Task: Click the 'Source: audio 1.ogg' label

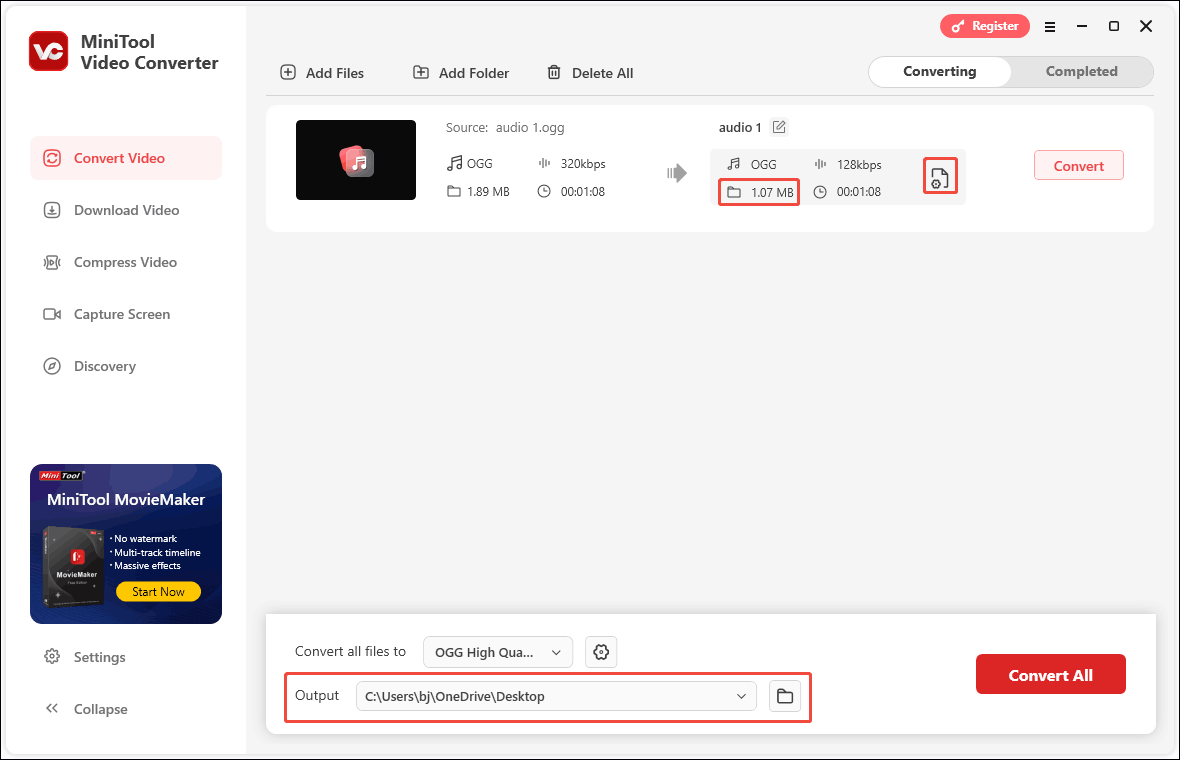Action: coord(505,128)
